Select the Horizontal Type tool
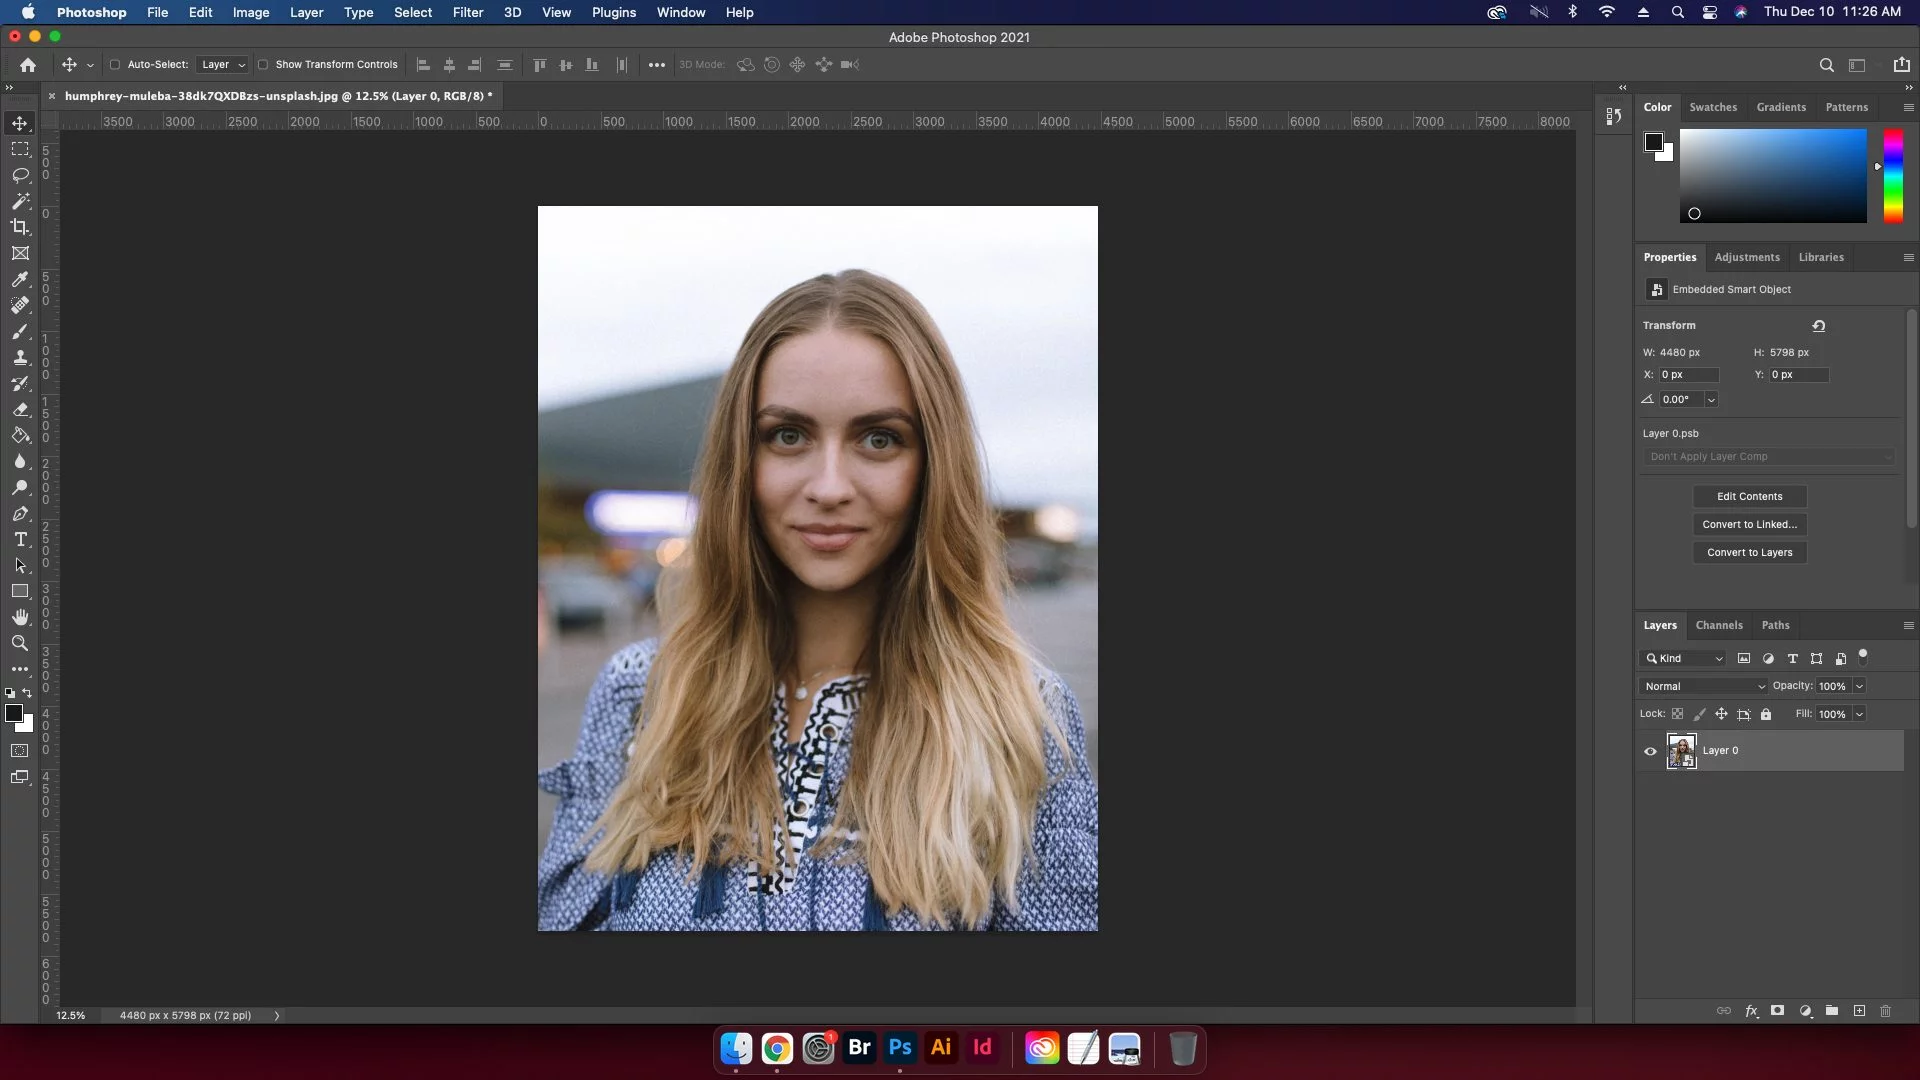Image resolution: width=1920 pixels, height=1080 pixels. coord(20,540)
